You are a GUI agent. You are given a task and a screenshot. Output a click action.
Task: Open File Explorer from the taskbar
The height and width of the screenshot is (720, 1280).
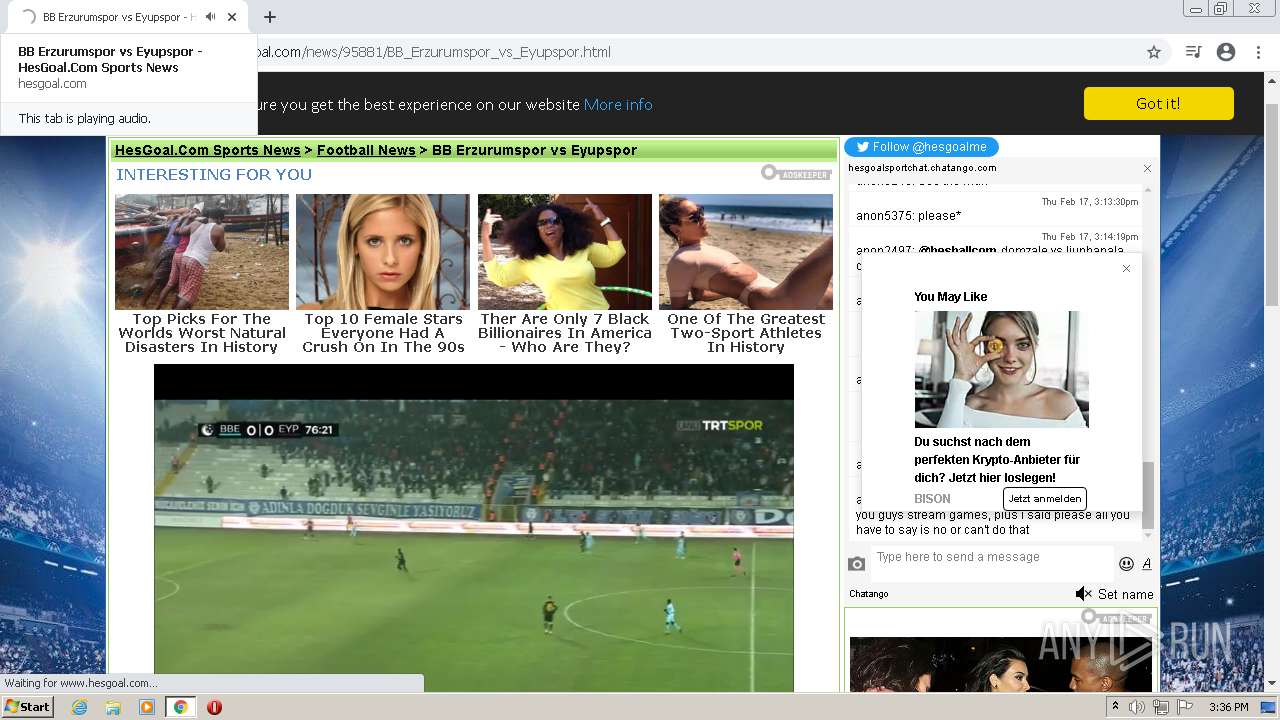(113, 707)
